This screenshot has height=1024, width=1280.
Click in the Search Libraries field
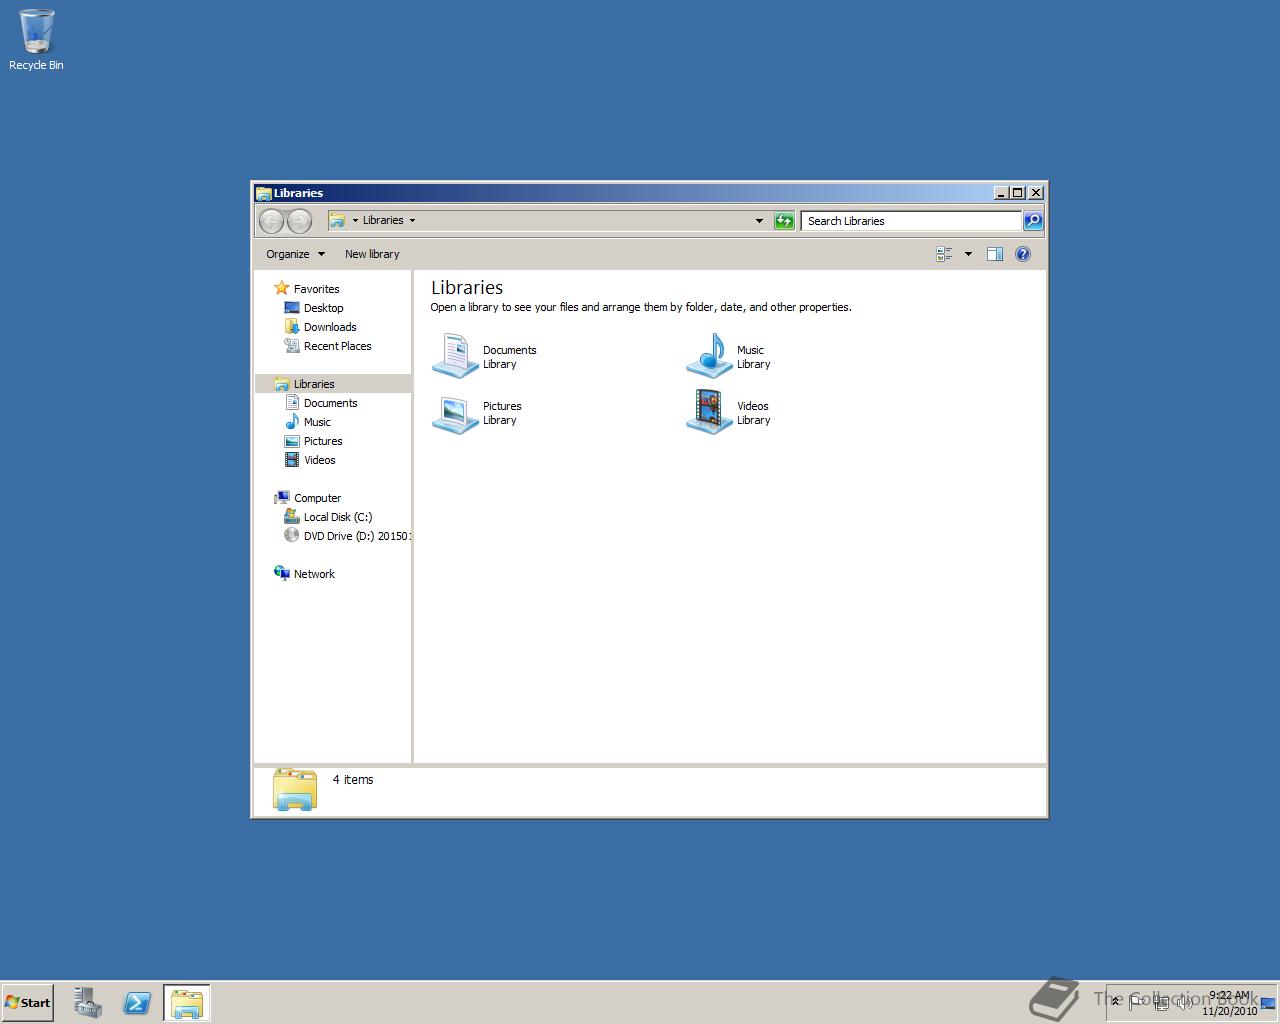tap(911, 221)
